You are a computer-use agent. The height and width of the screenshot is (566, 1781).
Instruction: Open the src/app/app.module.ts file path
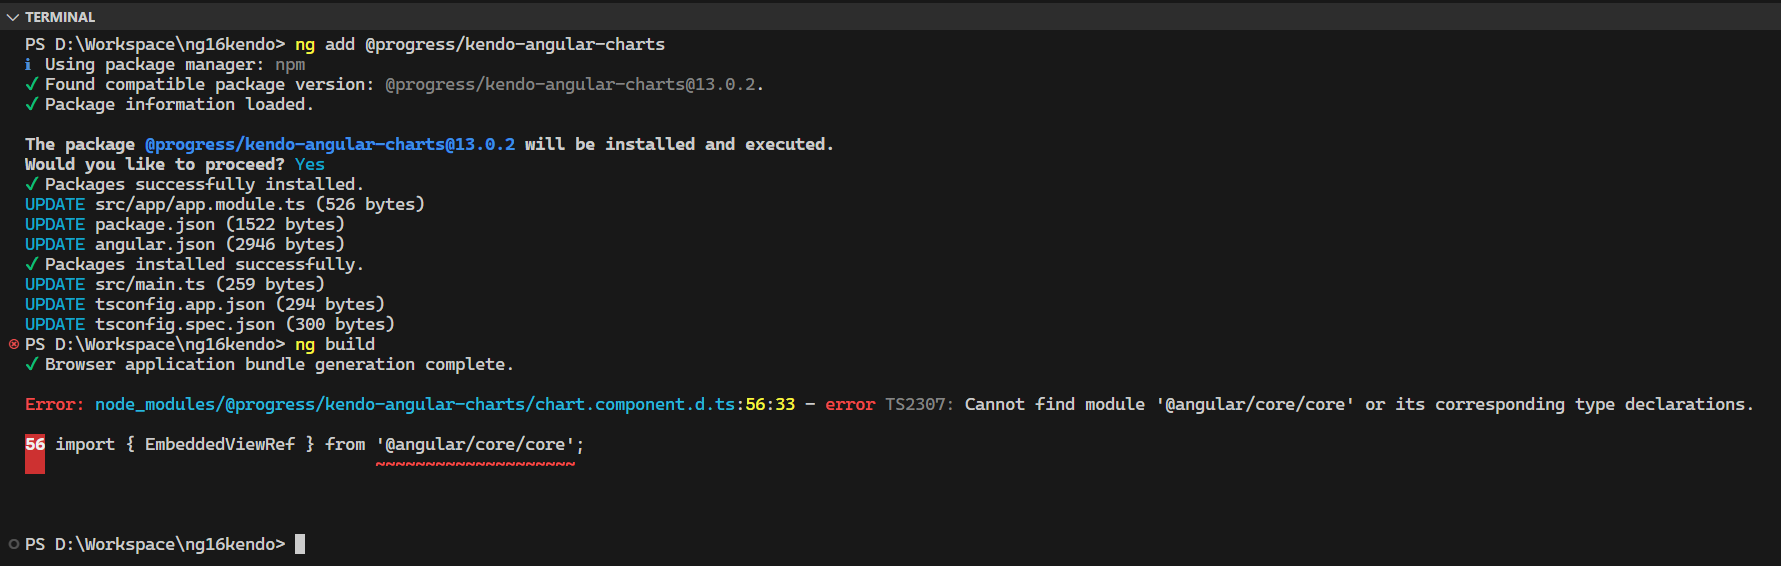point(200,204)
